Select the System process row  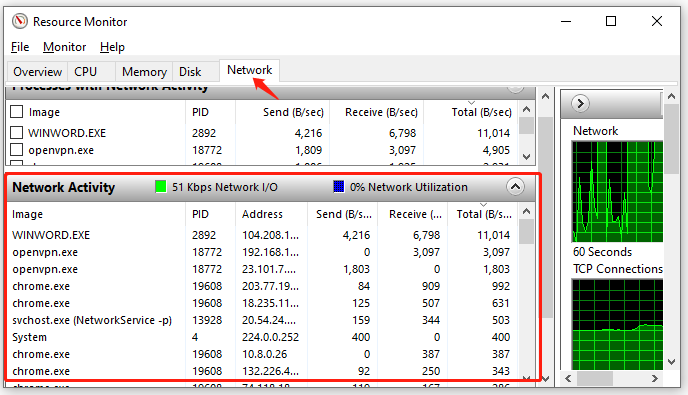click(262, 337)
